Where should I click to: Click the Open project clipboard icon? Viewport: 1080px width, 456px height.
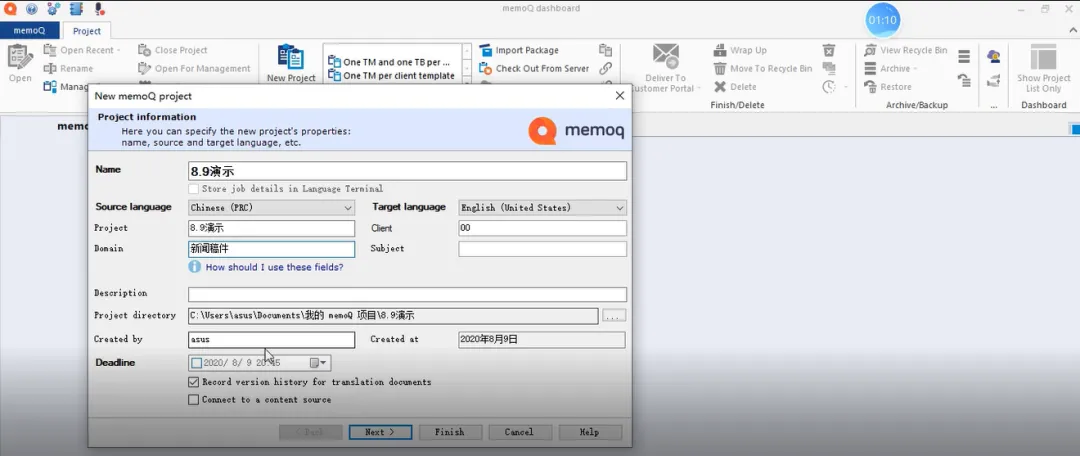click(20, 57)
